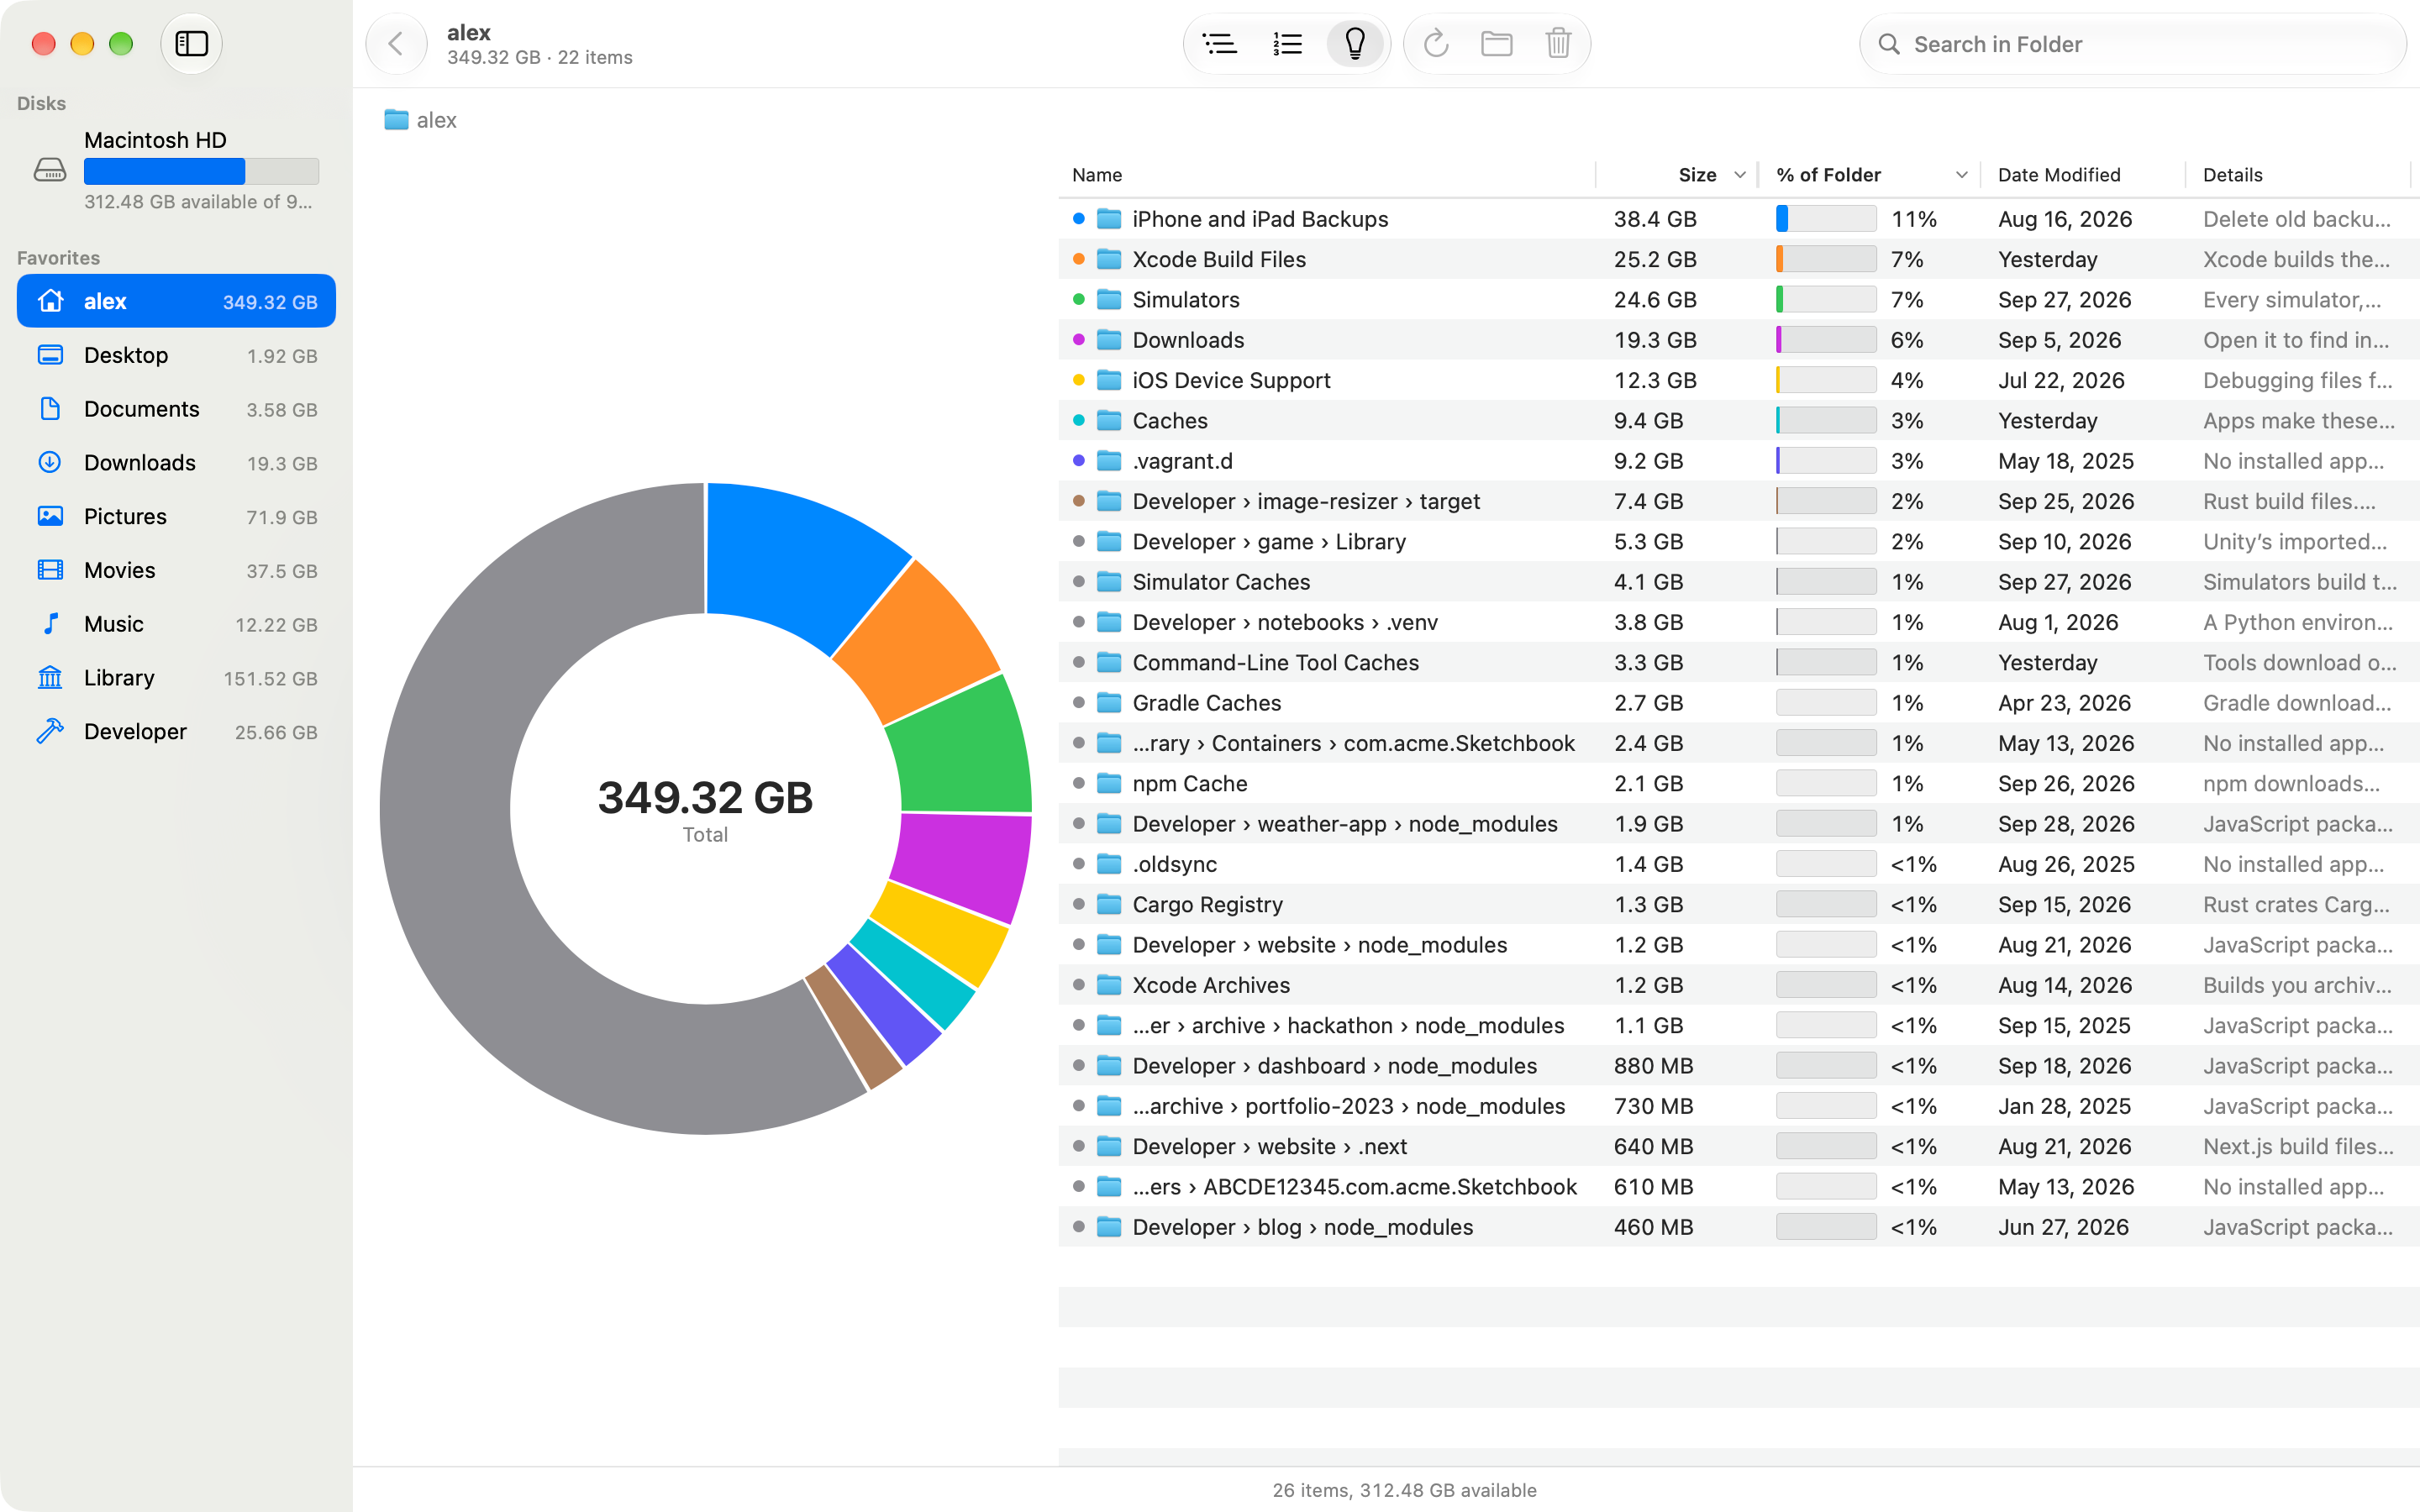The width and height of the screenshot is (2420, 1512).
Task: Click the Developer hammer icon
Action: [50, 732]
